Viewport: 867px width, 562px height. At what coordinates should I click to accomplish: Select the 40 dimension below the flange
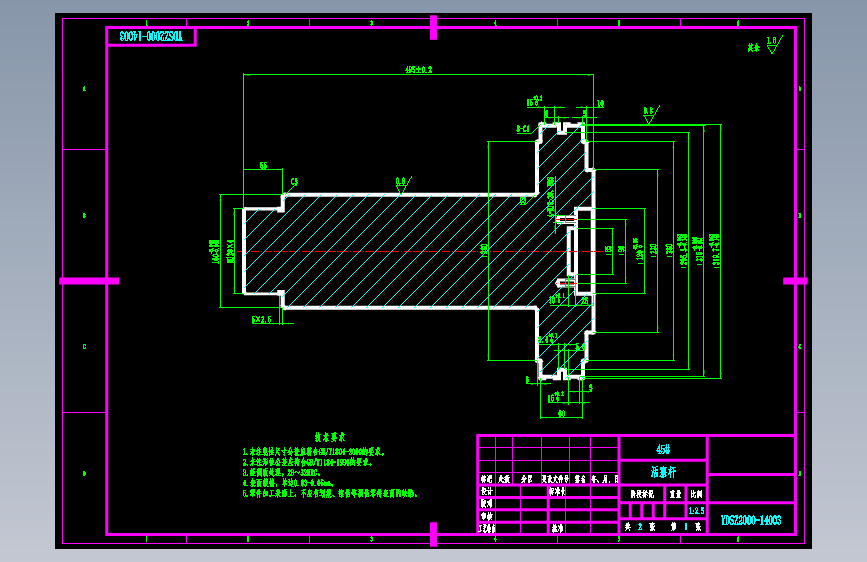[x=561, y=414]
